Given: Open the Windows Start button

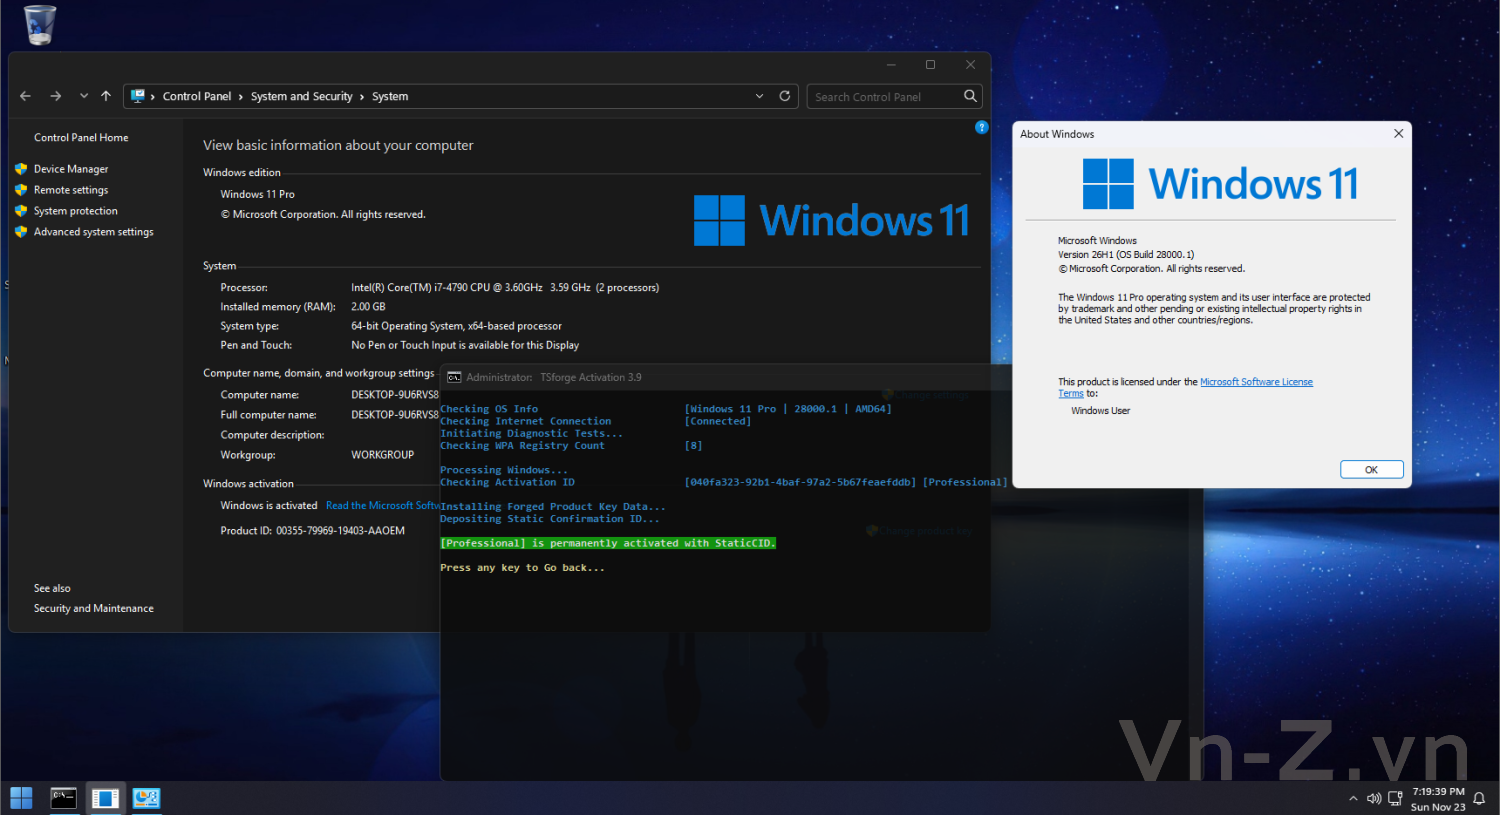Looking at the screenshot, I should [x=21, y=798].
